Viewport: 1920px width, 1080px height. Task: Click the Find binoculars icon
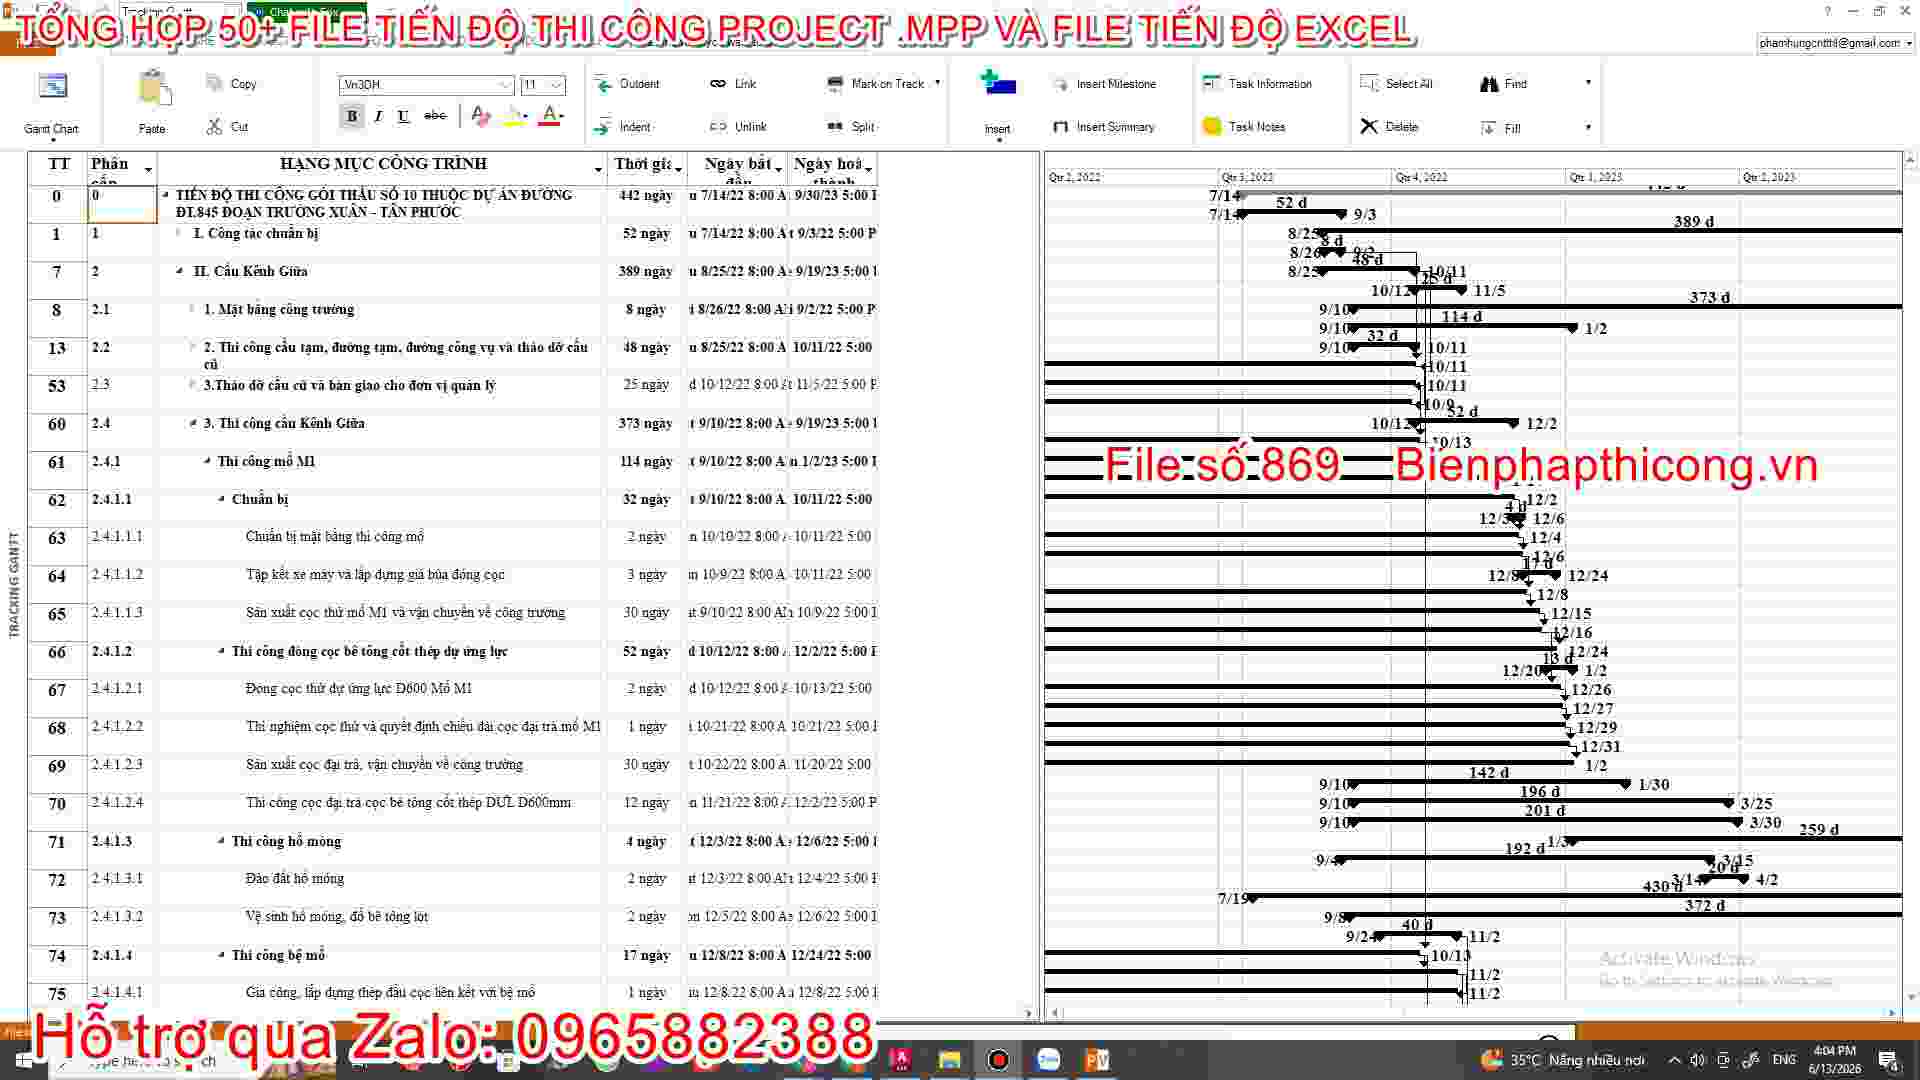(1489, 84)
